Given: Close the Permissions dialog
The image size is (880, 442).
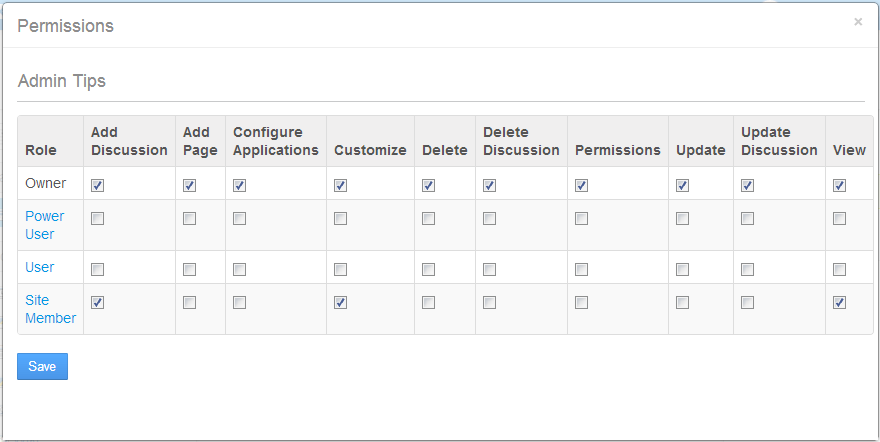Looking at the screenshot, I should click(x=858, y=22).
